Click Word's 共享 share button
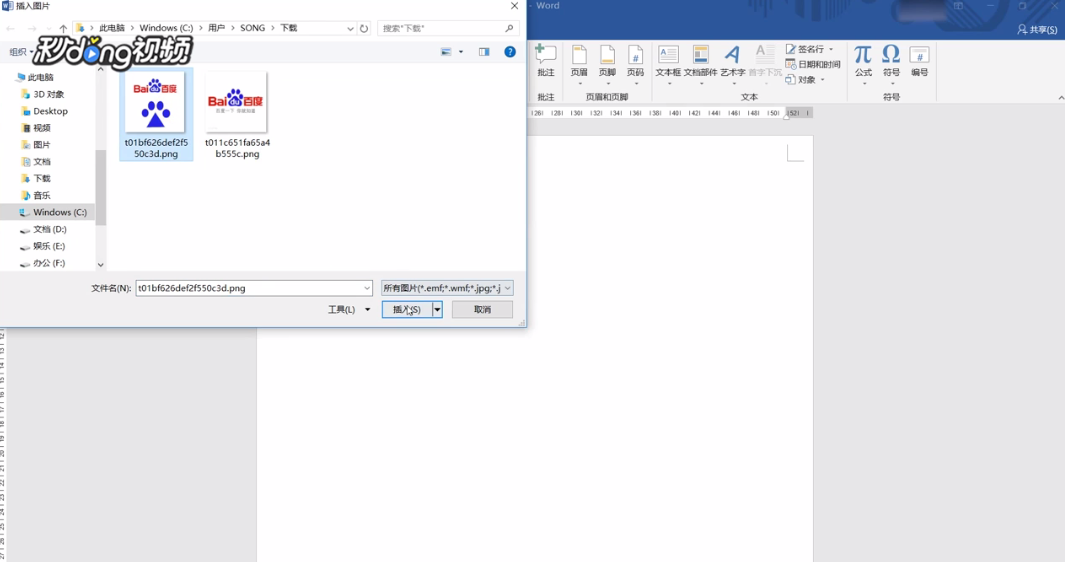The image size is (1065, 562). pos(1037,29)
